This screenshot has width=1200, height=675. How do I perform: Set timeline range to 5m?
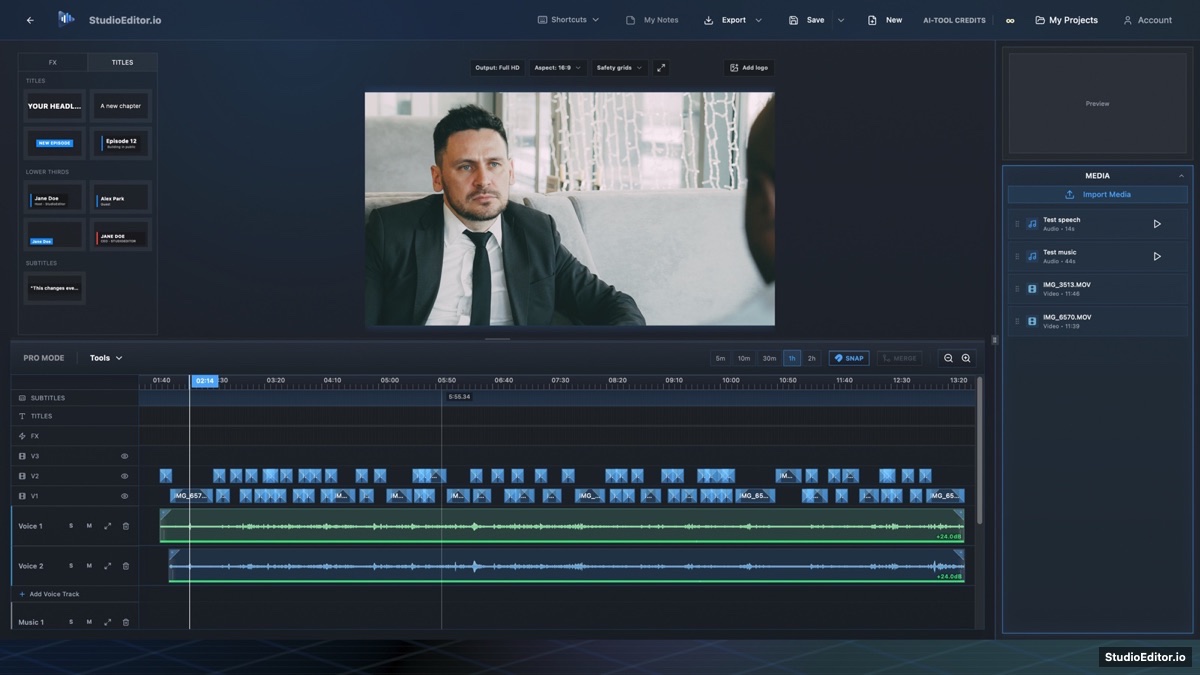click(720, 358)
